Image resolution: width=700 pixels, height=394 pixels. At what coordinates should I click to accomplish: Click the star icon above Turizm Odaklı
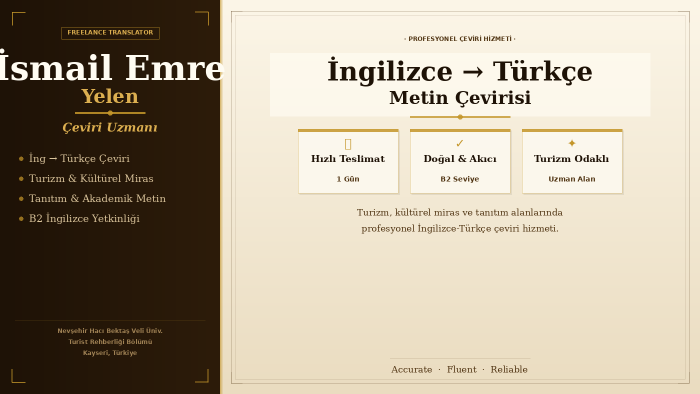(572, 143)
